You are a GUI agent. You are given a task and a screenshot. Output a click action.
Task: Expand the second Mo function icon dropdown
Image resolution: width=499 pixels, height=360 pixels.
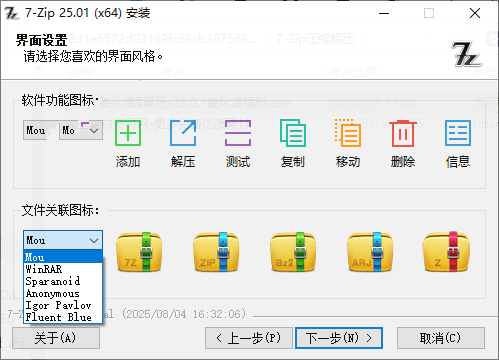coord(81,130)
